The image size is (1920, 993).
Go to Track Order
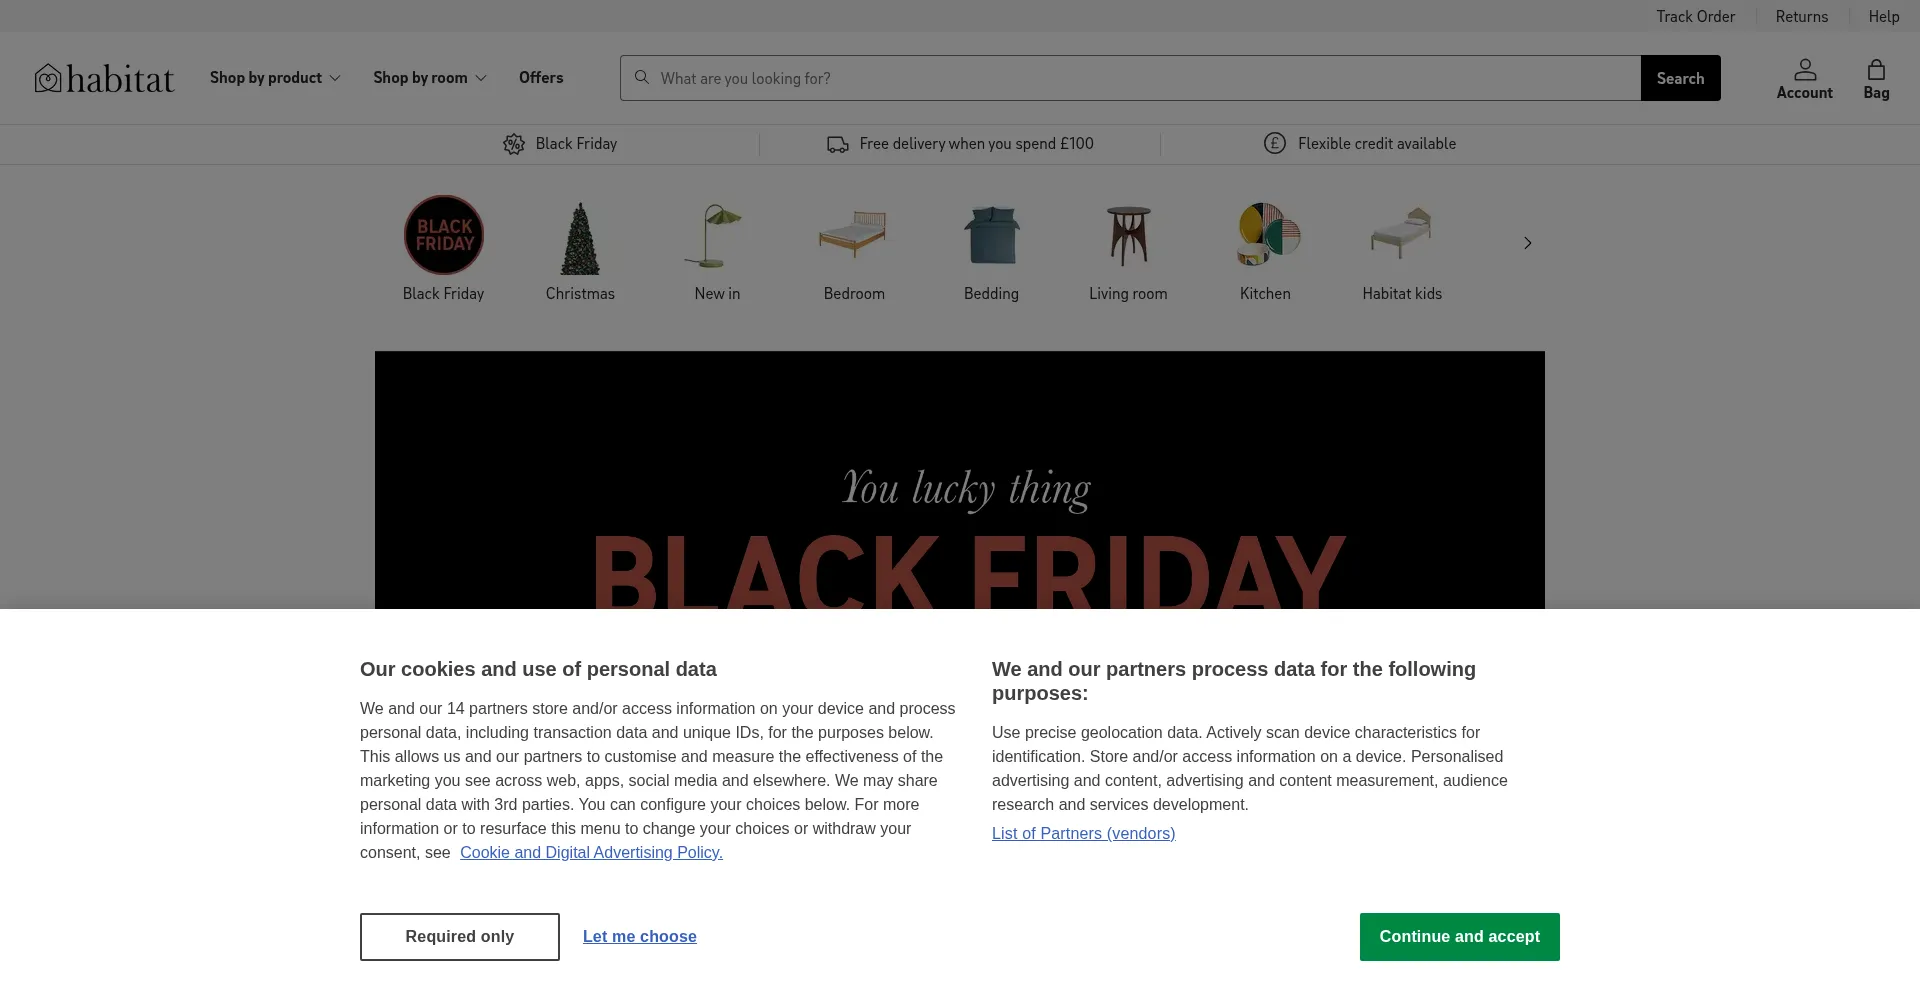coord(1695,16)
